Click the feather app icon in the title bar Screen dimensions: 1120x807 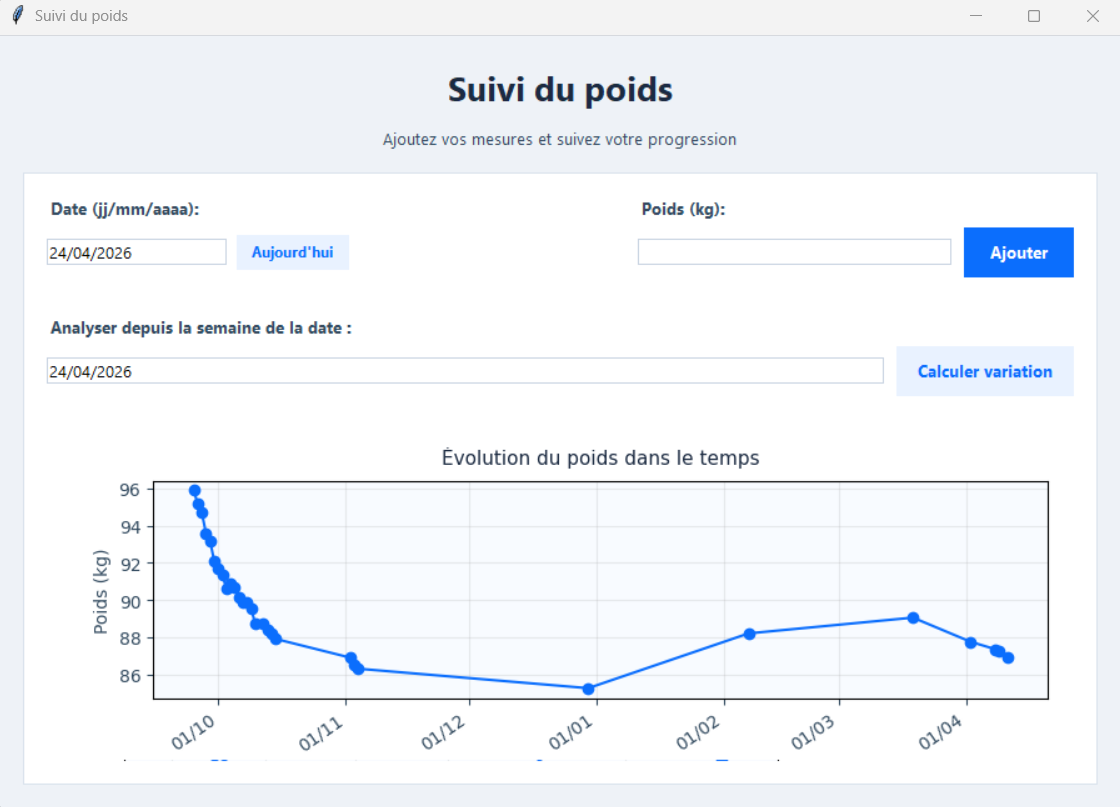(x=15, y=15)
